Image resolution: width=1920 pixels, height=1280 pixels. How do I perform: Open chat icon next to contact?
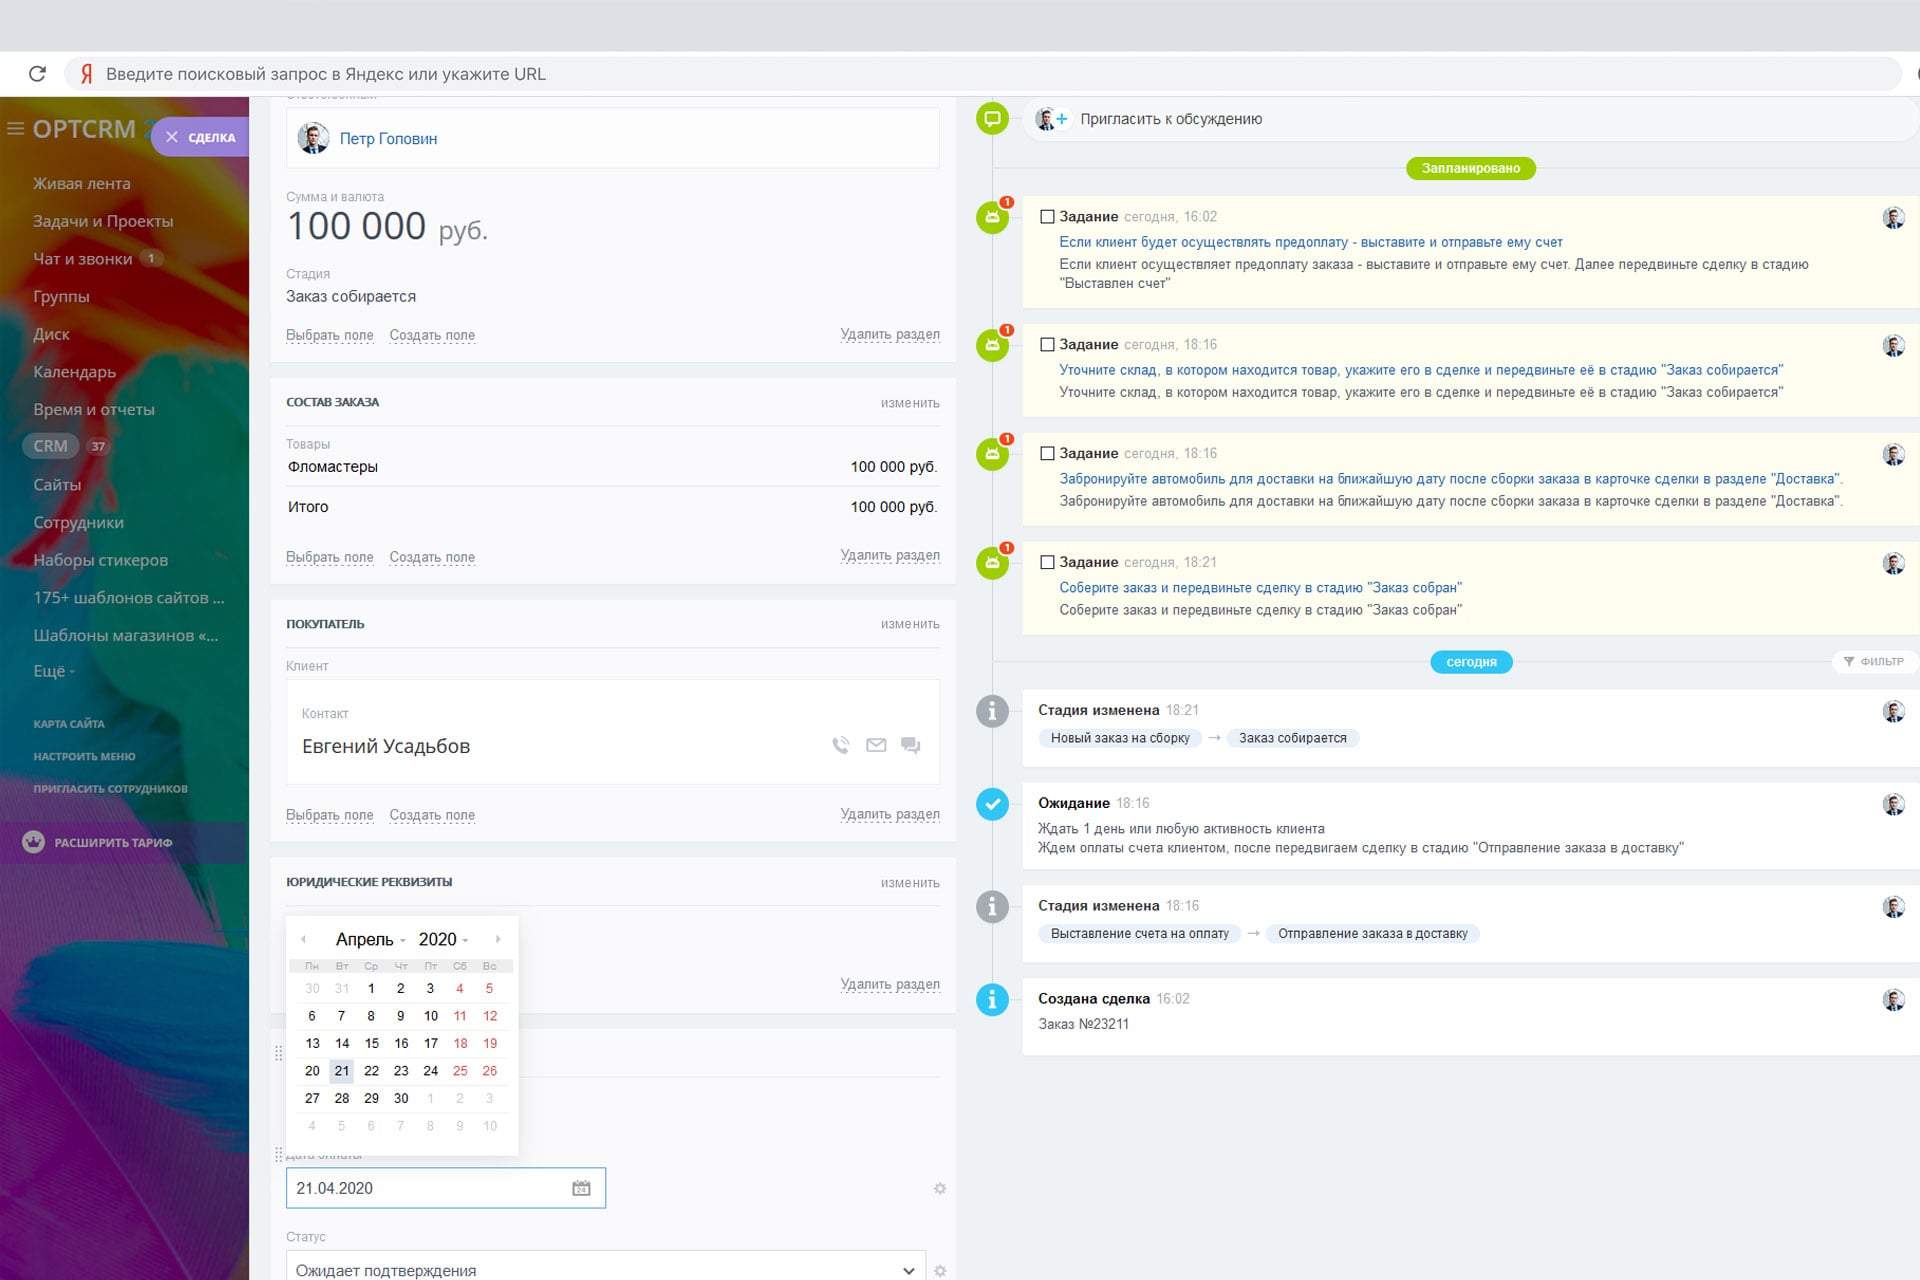(x=910, y=745)
